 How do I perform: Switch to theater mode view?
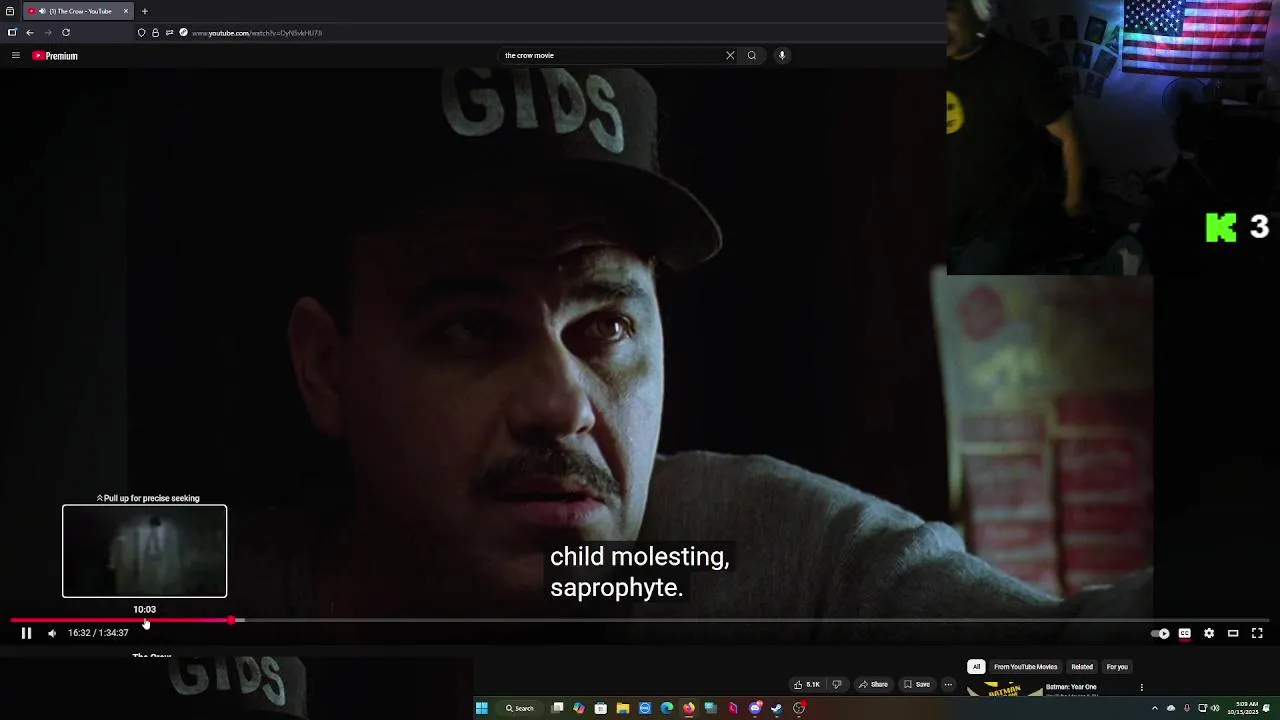[x=1233, y=633]
